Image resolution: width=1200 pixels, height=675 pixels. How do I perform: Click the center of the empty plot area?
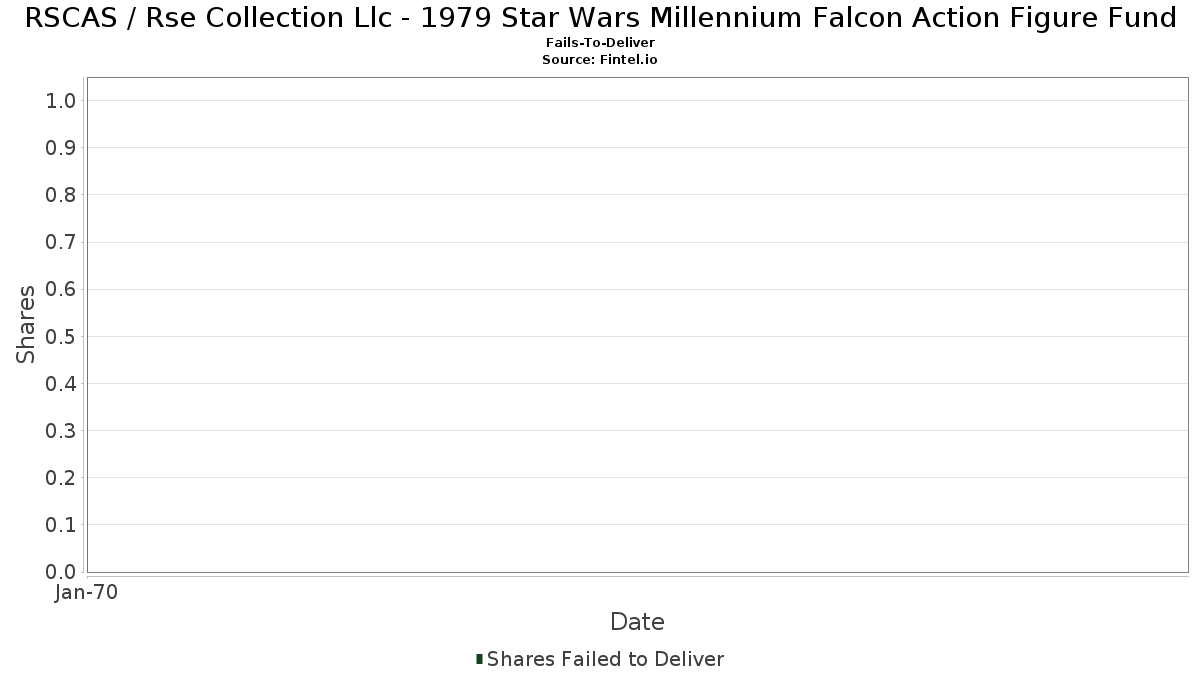pos(637,325)
